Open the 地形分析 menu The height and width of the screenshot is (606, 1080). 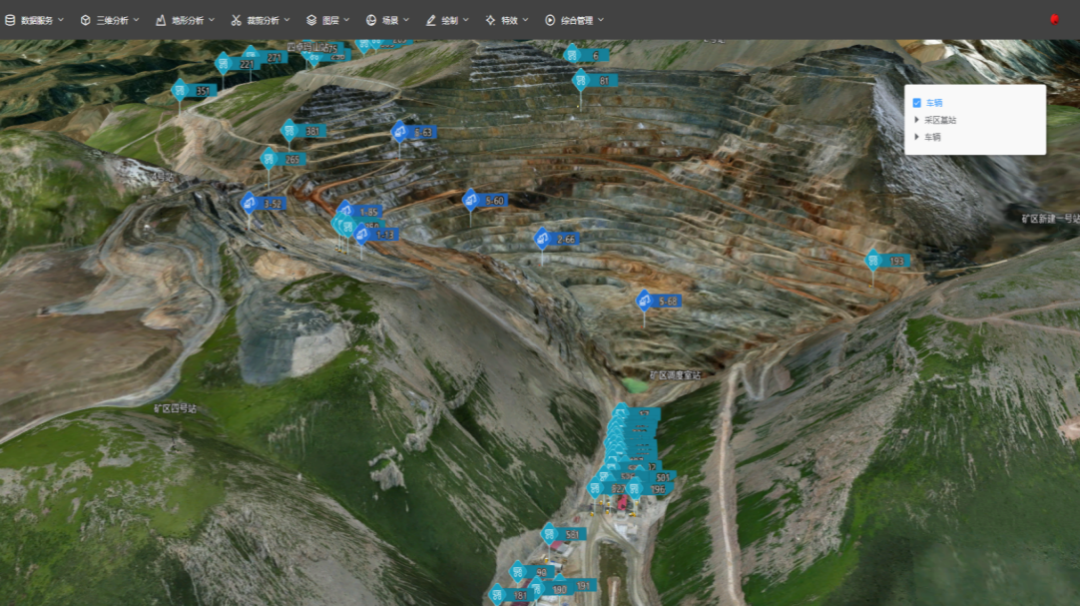(x=185, y=20)
